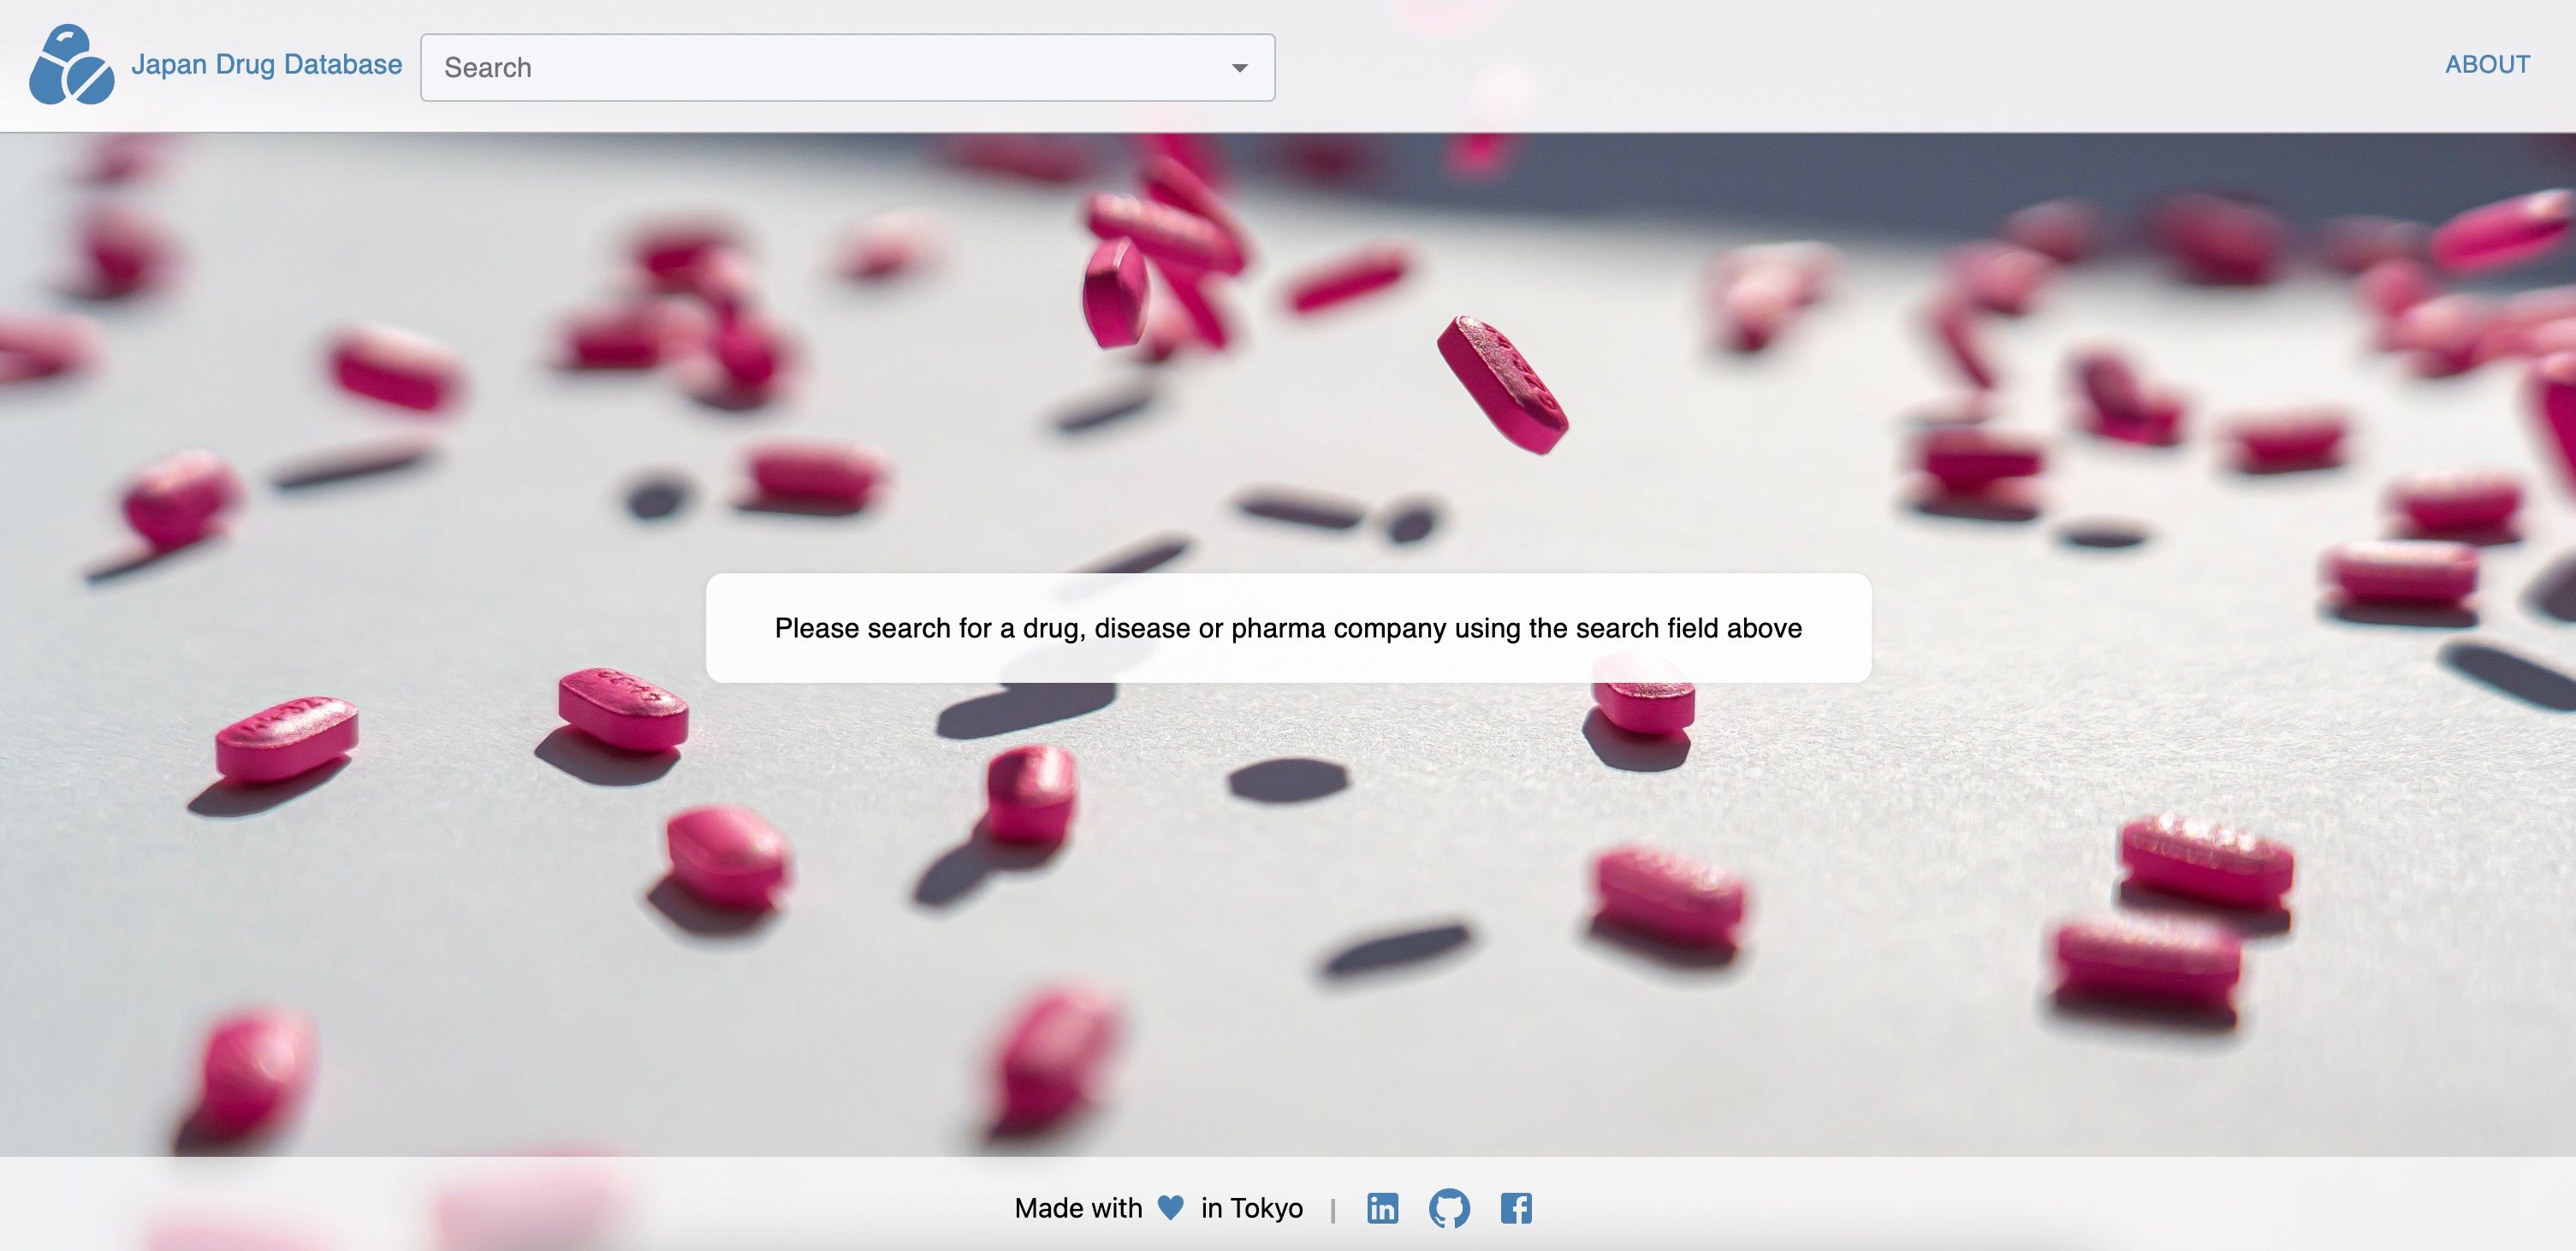Click the 'Search' placeholder text
This screenshot has width=2576, height=1251.
(x=488, y=68)
